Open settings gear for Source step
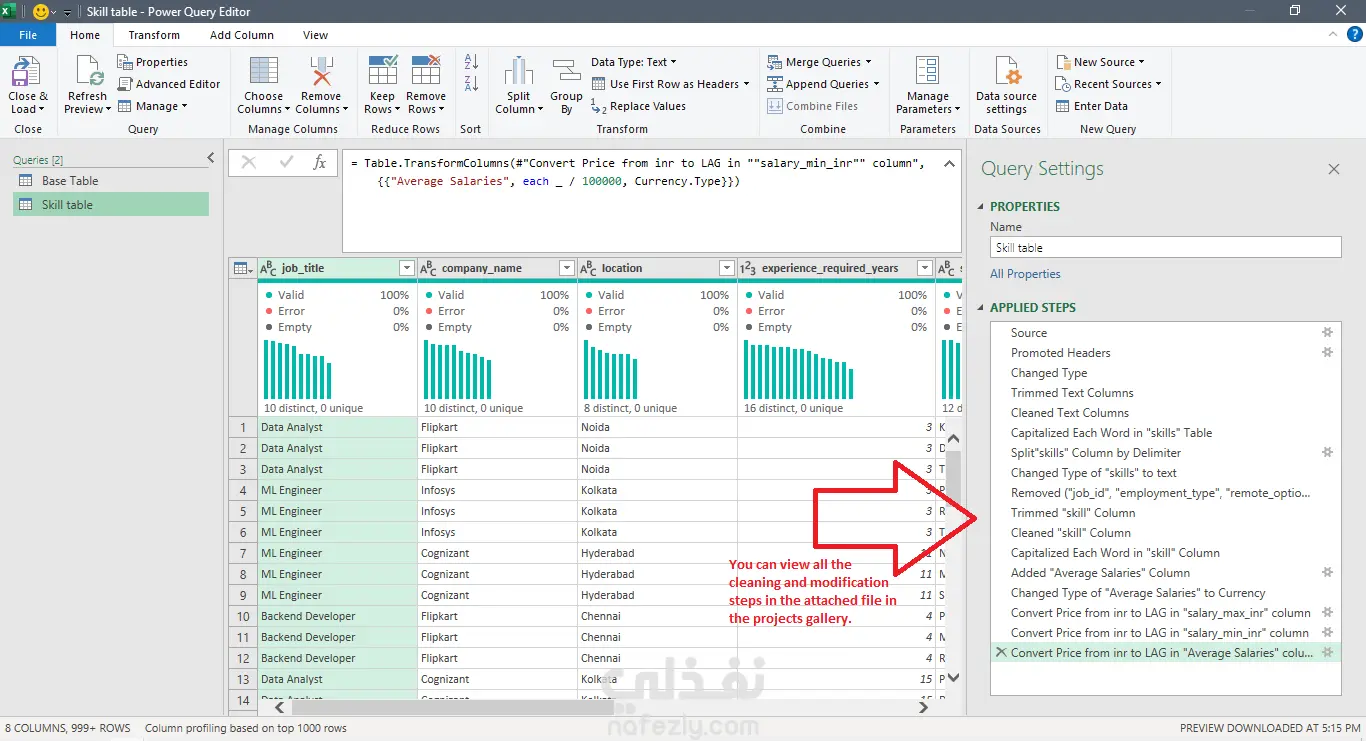1366x741 pixels. pyautogui.click(x=1328, y=332)
